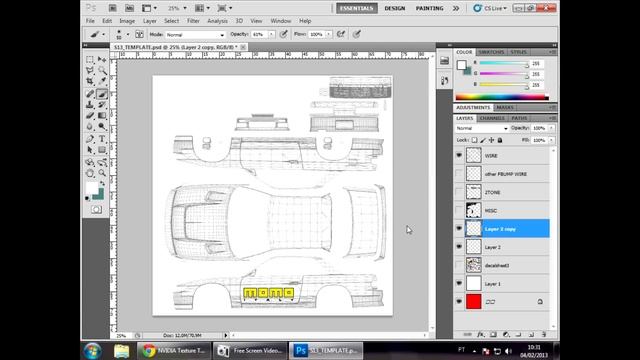Click the Essentials workspace button

[356, 8]
